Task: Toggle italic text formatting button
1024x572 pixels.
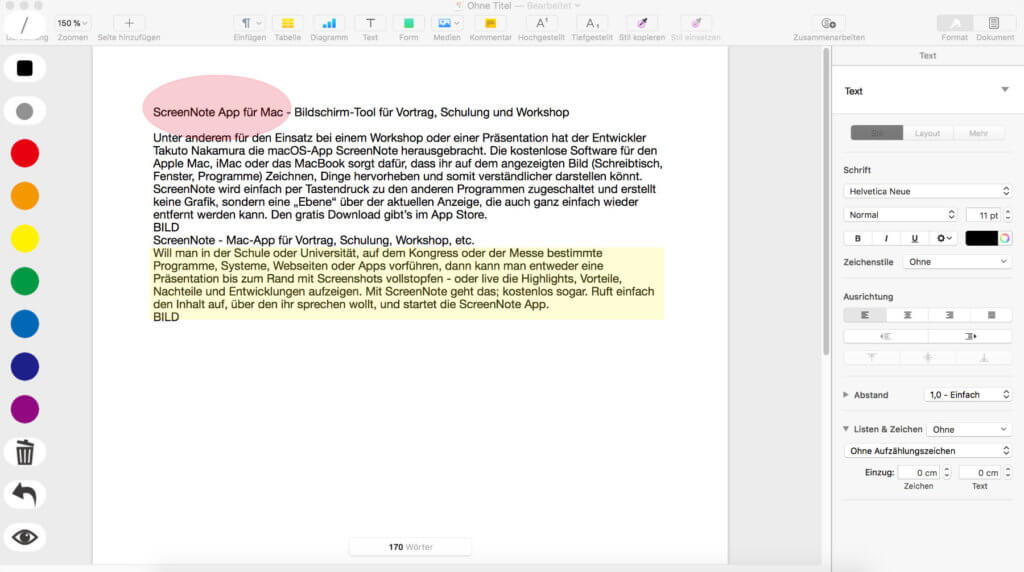Action: tap(886, 238)
